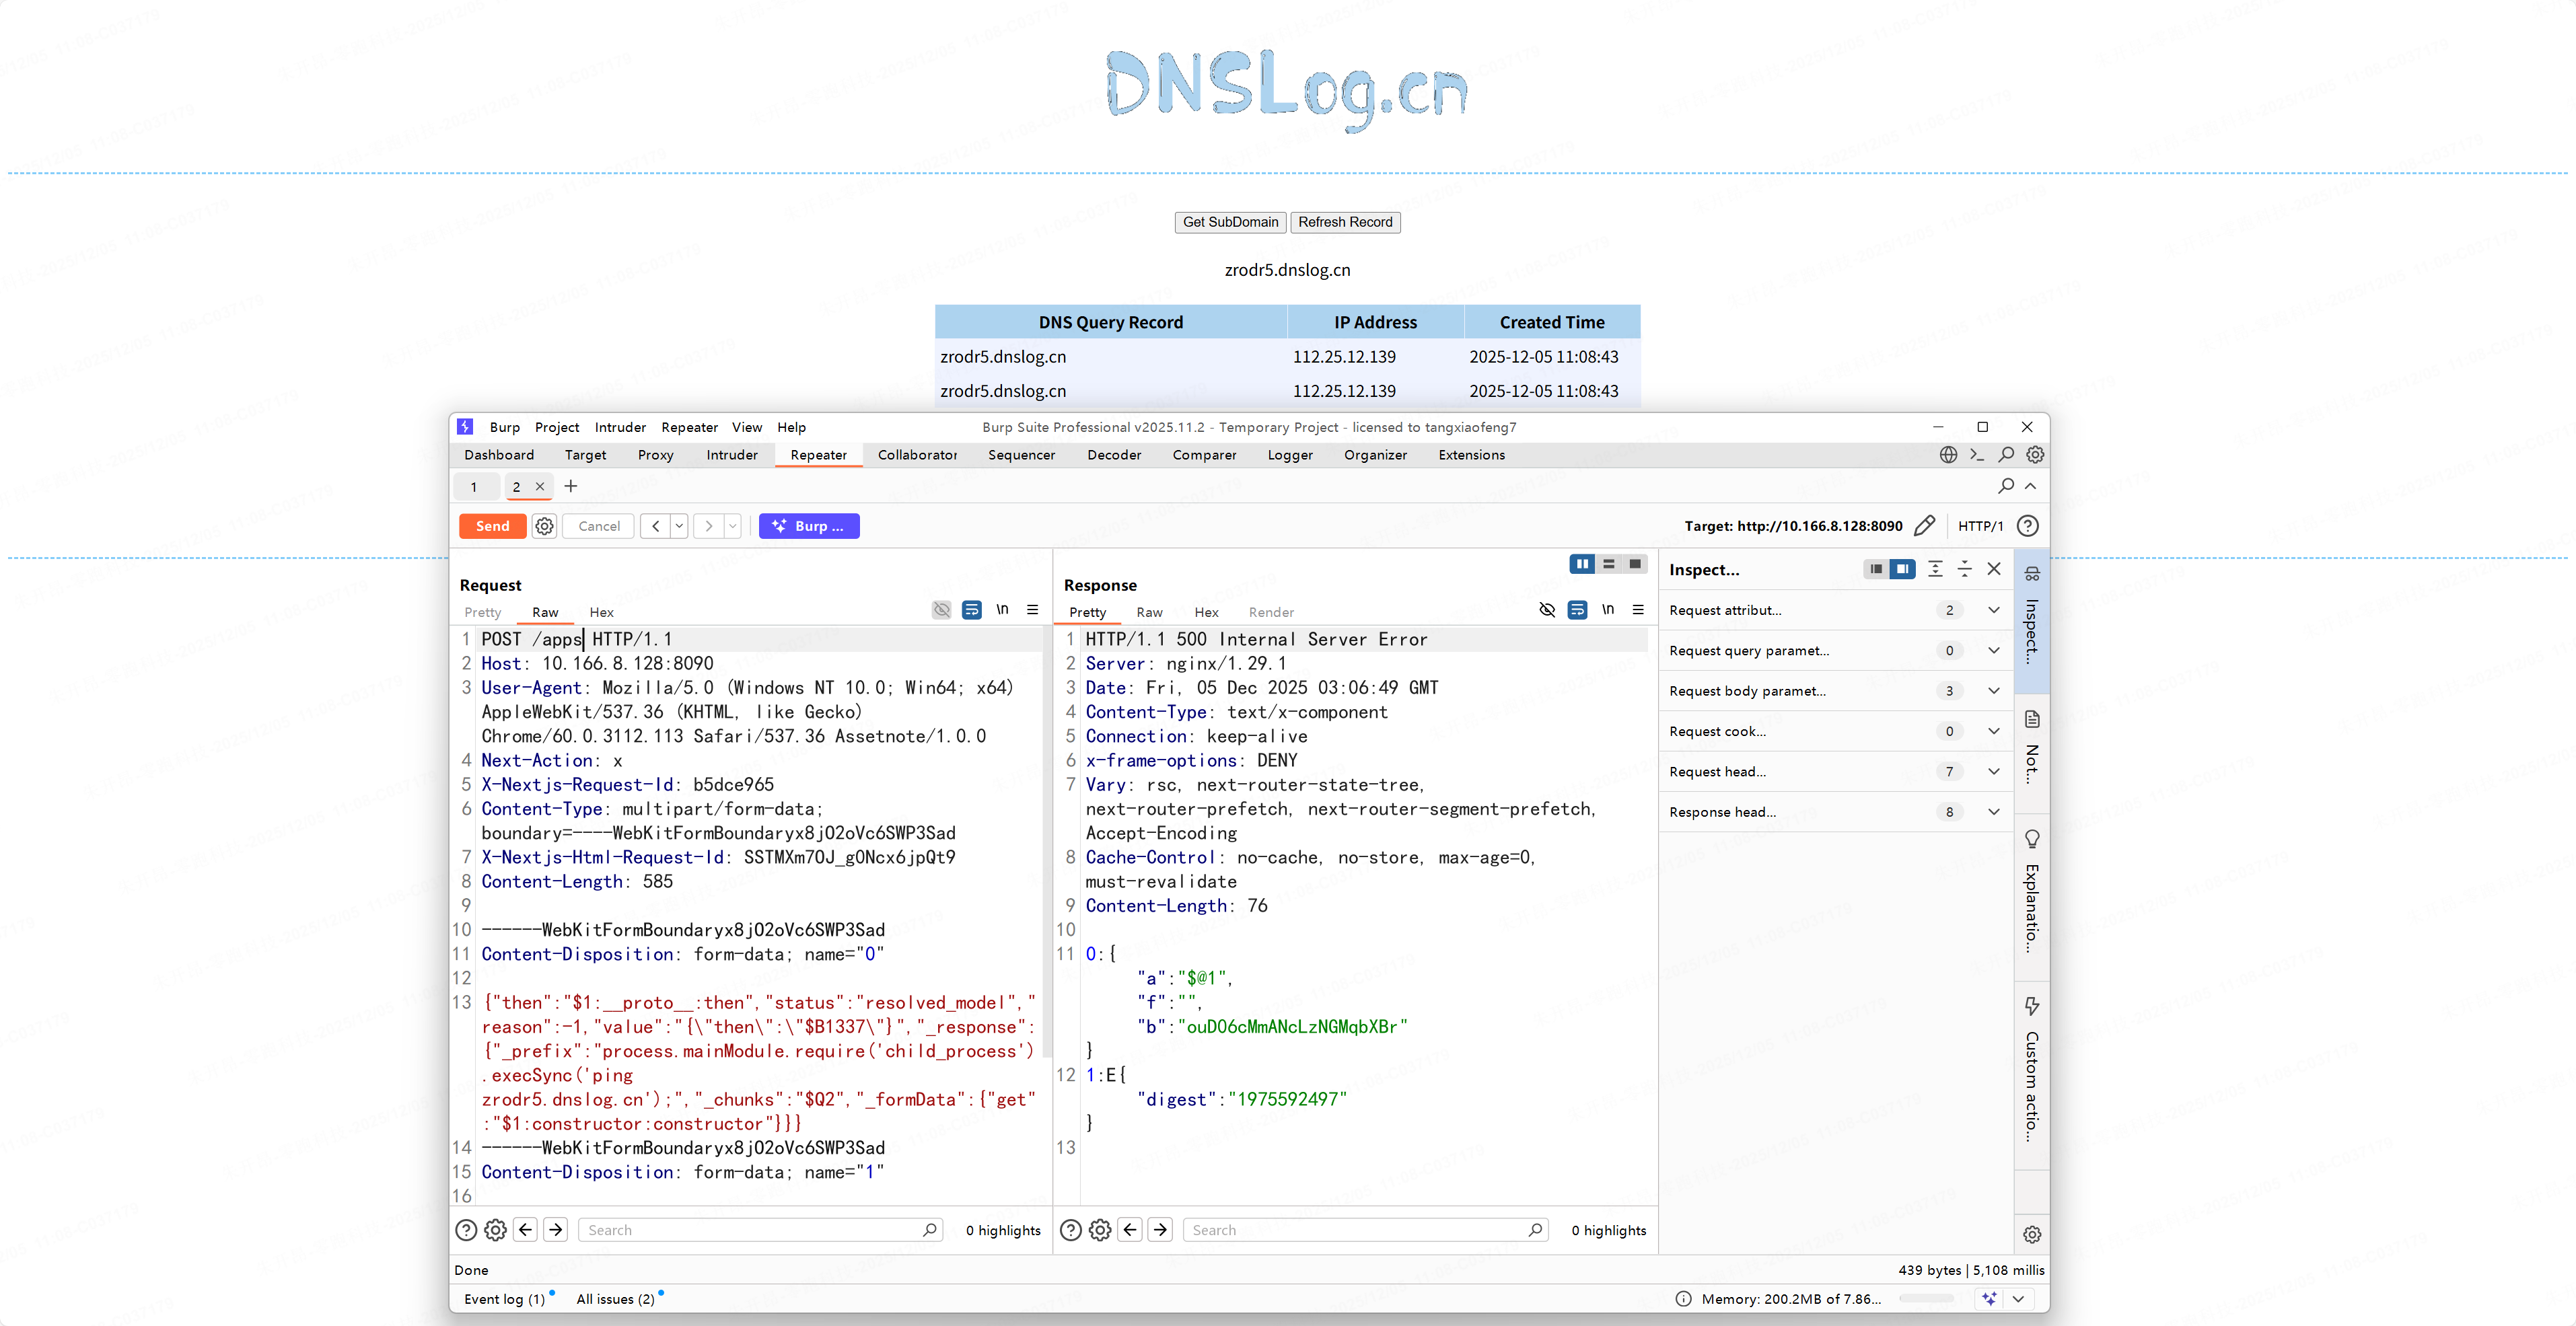Toggle non-printable characters in Request editor
The width and height of the screenshot is (2576, 1326).
pos(1002,610)
